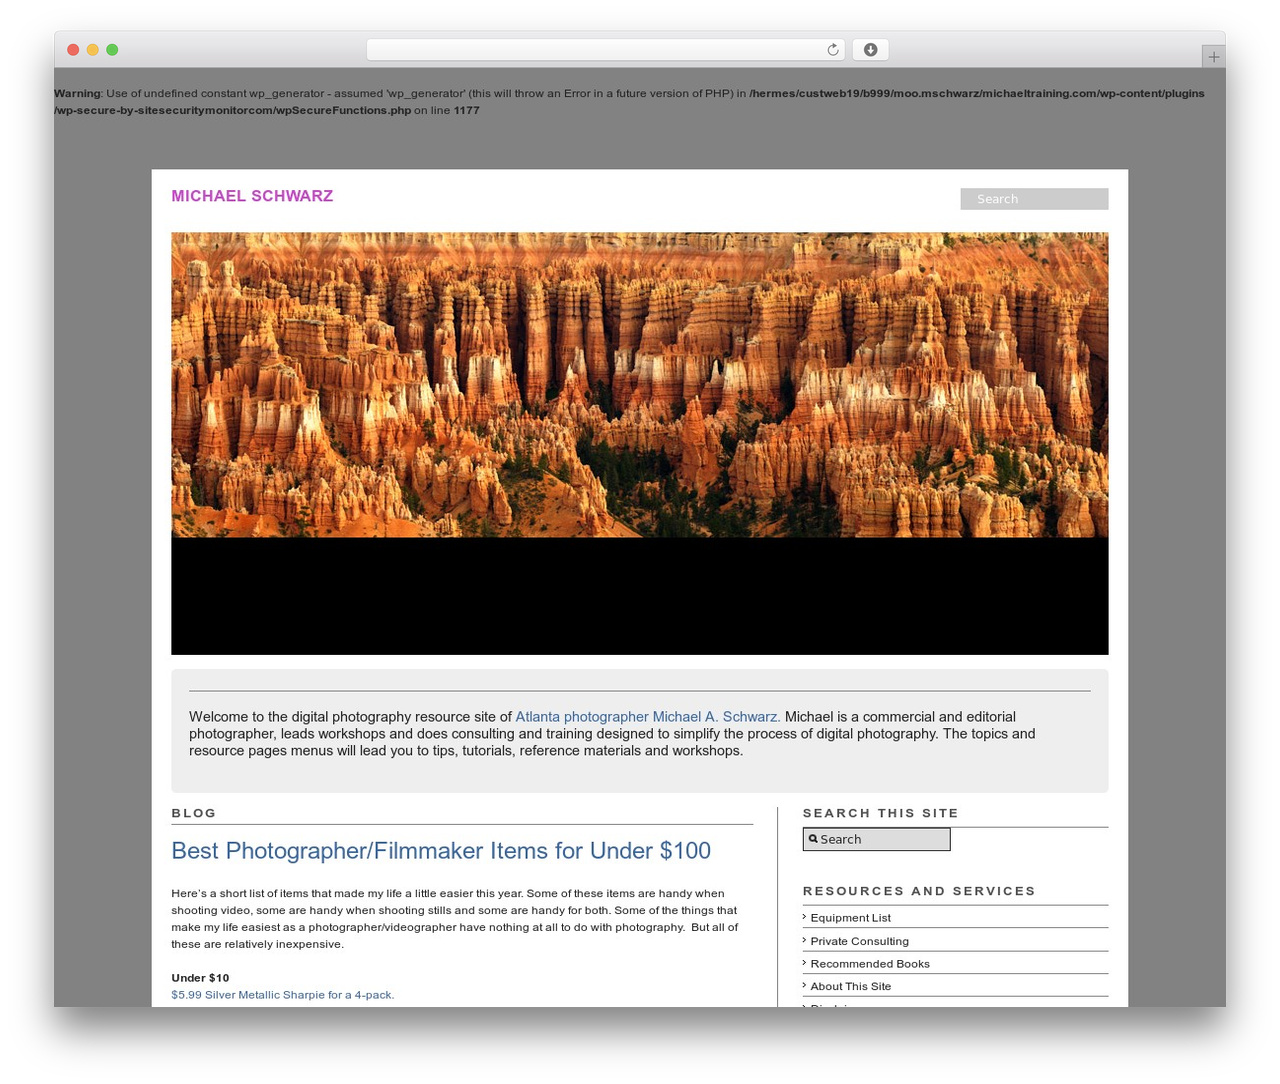This screenshot has height=1084, width=1280.
Task: Open the About This Site link
Action: tap(850, 986)
